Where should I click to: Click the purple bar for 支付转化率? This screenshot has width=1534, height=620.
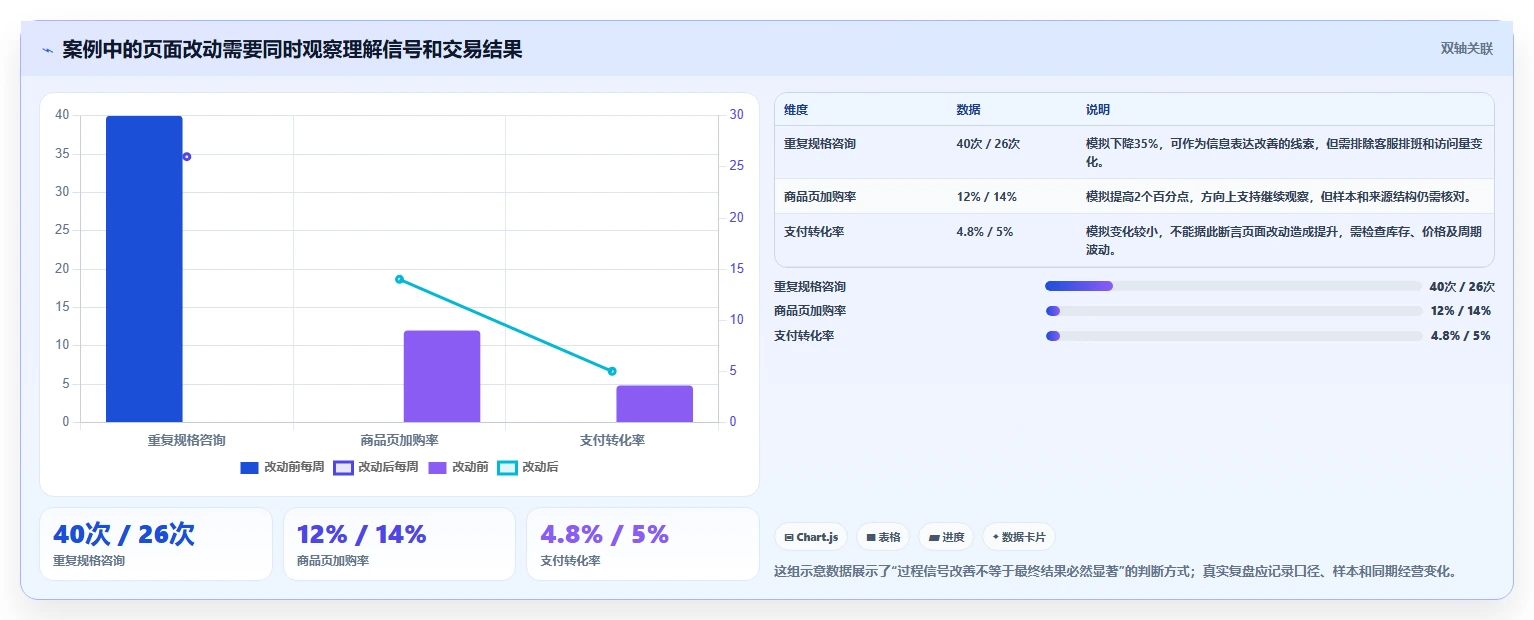655,404
